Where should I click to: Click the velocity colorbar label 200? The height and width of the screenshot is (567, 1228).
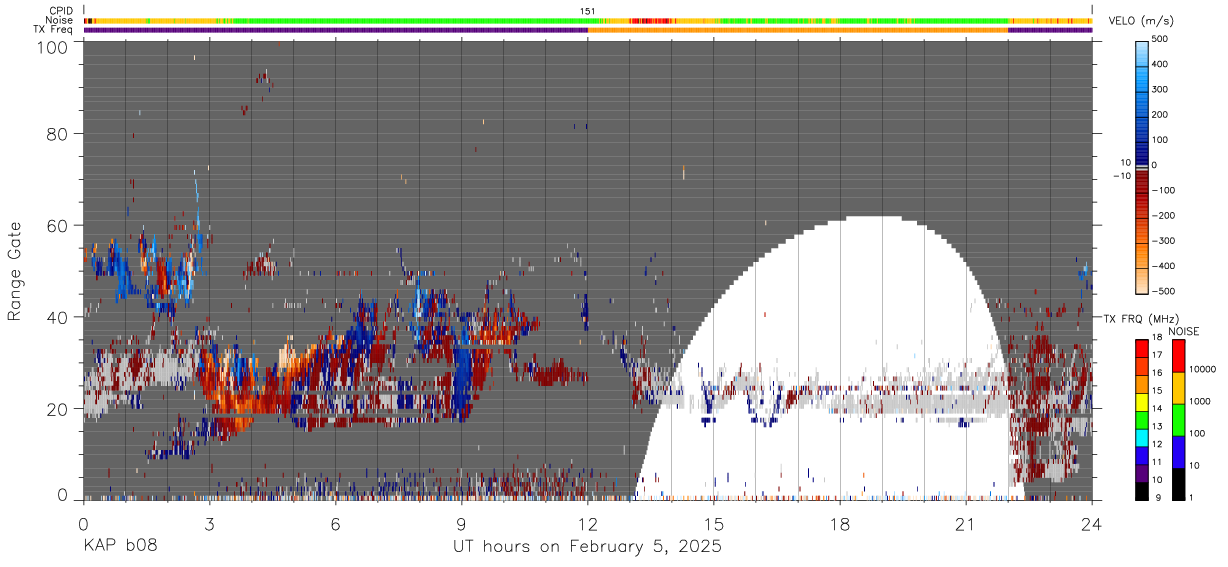coord(1159,115)
